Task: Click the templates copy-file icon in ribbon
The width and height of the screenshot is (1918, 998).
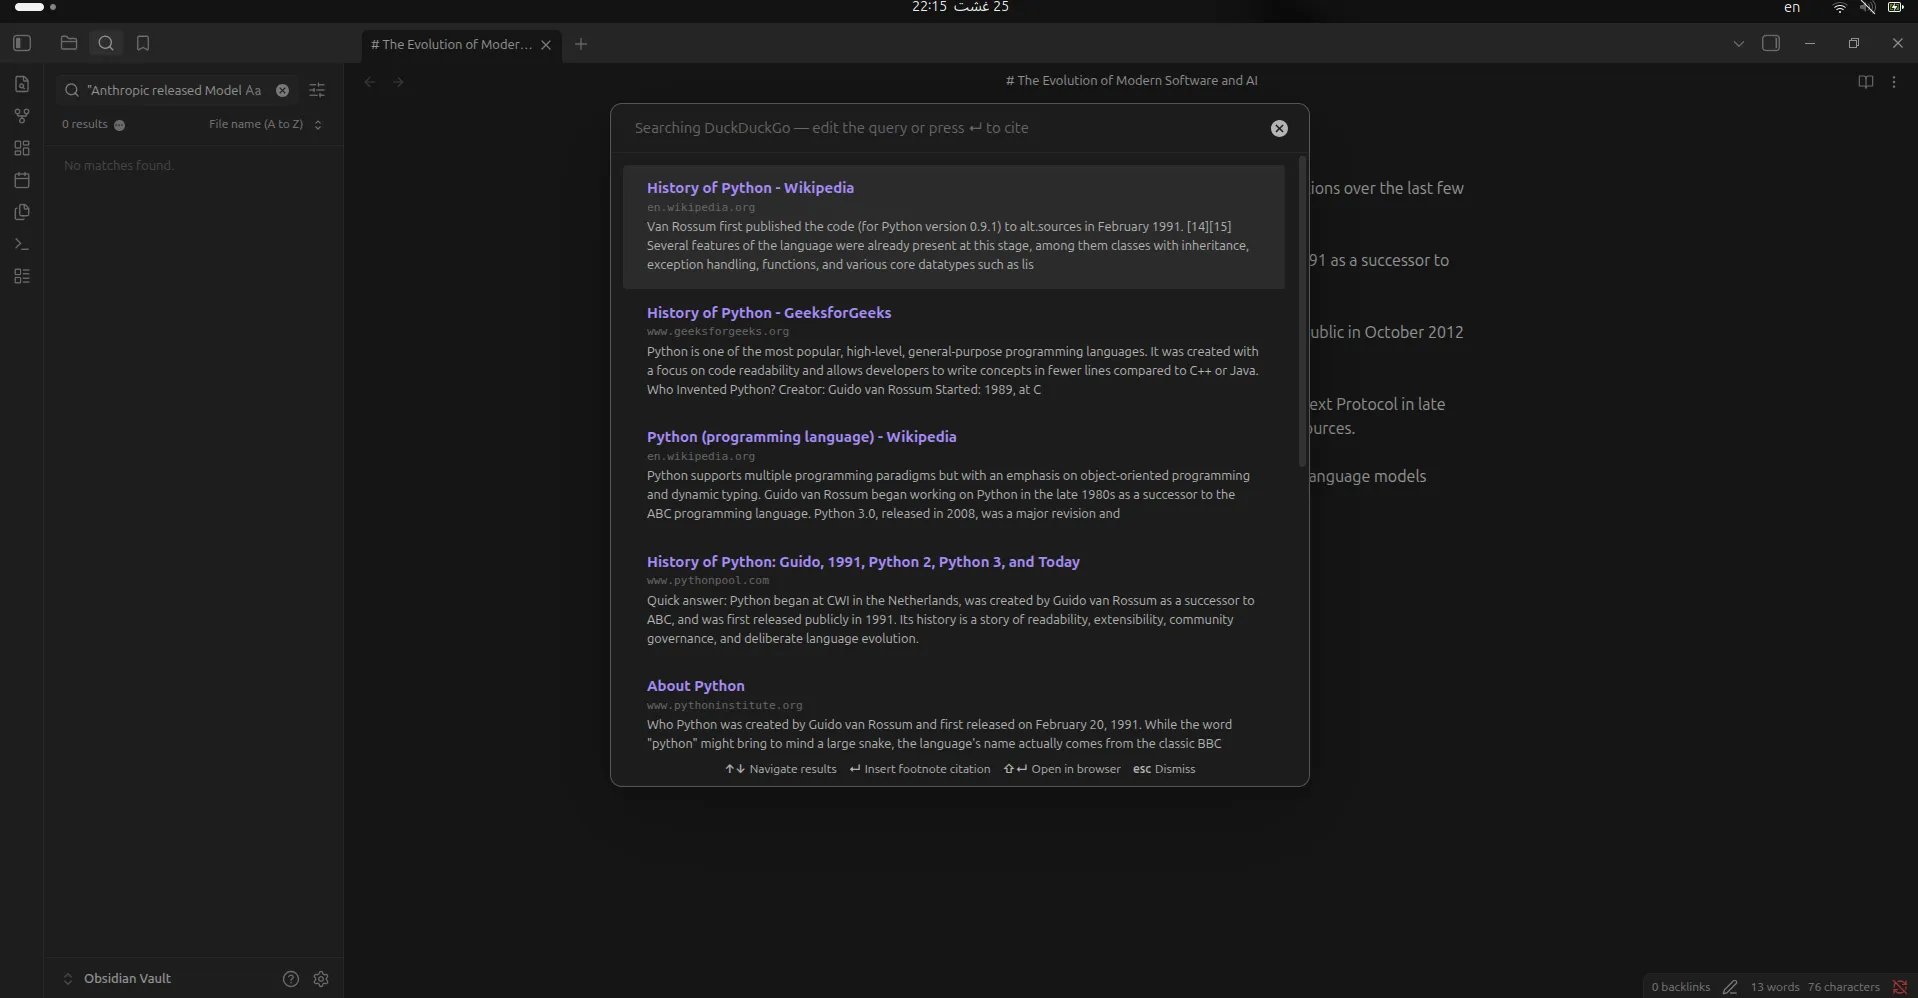Action: point(22,212)
